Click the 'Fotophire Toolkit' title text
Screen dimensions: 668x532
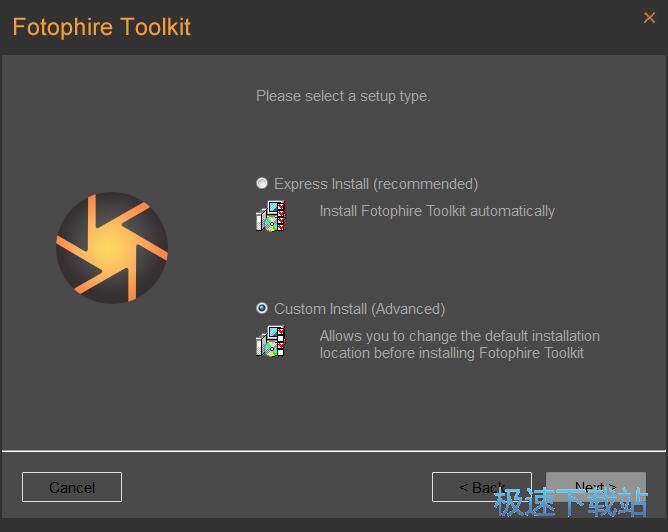click(x=101, y=27)
